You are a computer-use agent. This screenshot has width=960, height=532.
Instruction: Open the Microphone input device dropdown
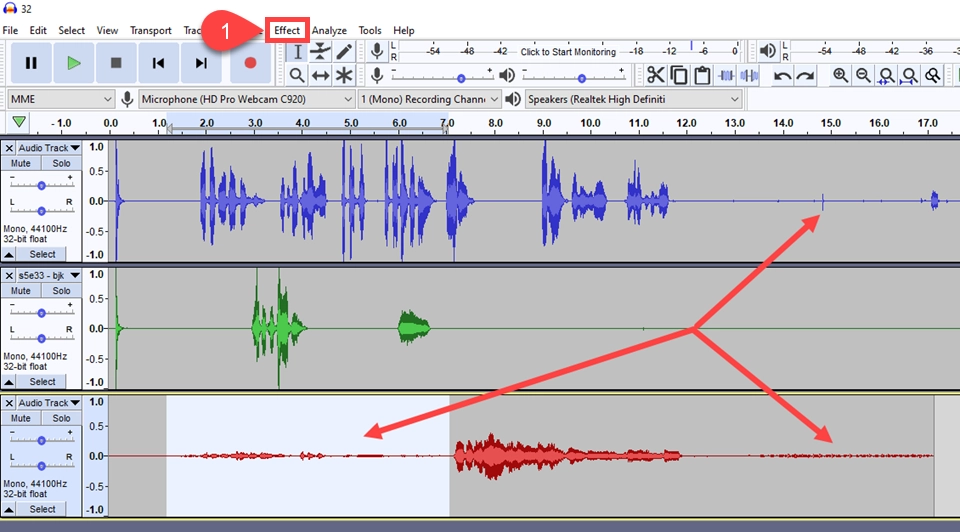coord(246,99)
